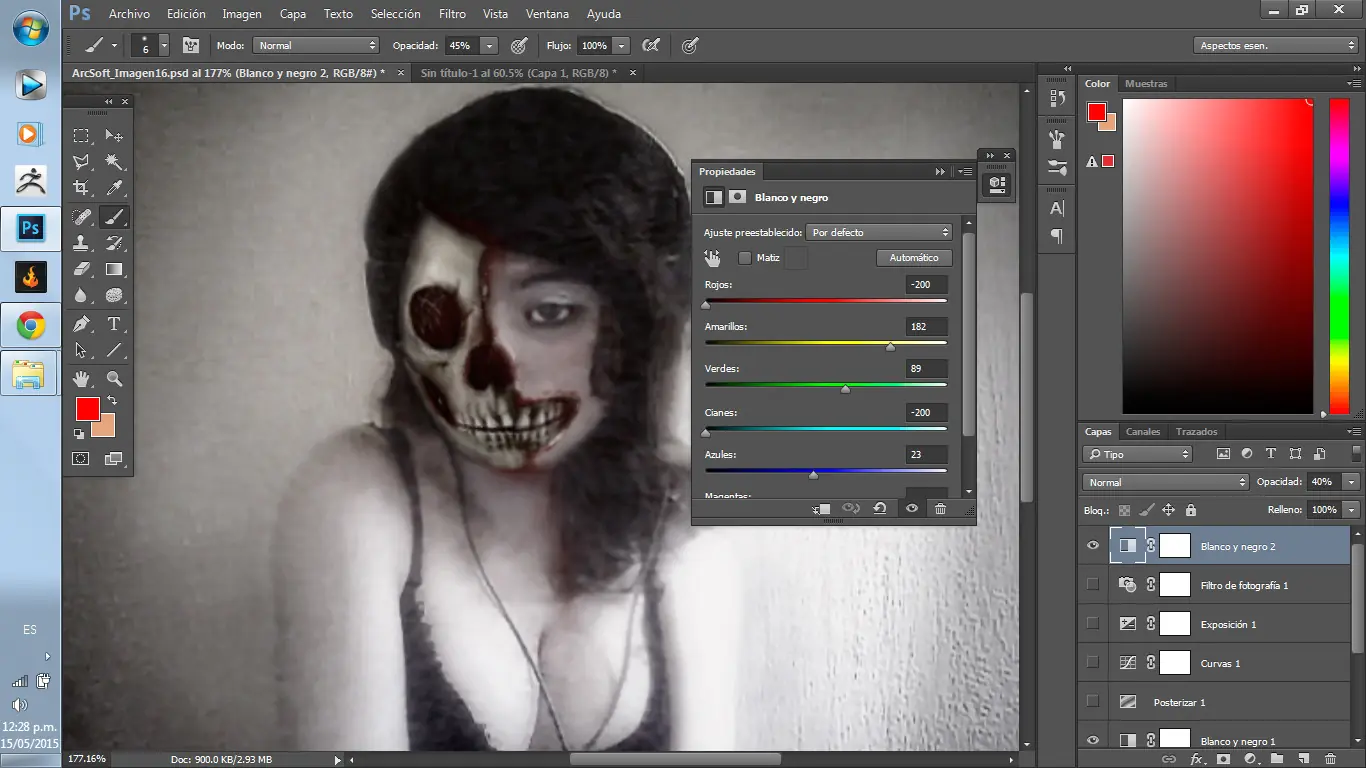
Task: Hide the Blanco y negro 2 layer
Action: click(1092, 546)
